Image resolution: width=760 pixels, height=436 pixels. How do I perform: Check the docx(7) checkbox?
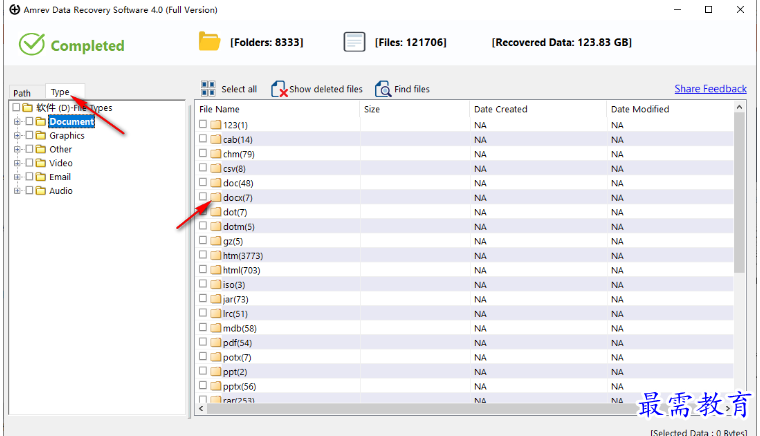[203, 197]
